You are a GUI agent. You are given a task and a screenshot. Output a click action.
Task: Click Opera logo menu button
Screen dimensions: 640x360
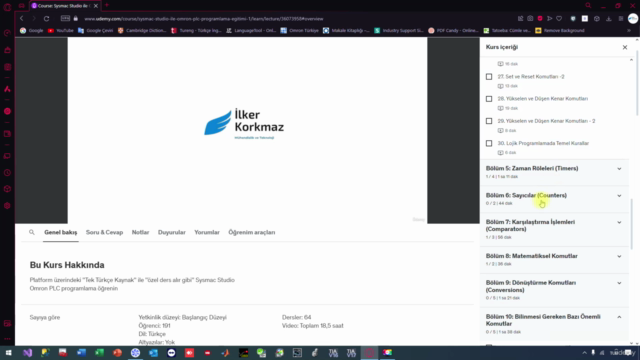(x=7, y=7)
